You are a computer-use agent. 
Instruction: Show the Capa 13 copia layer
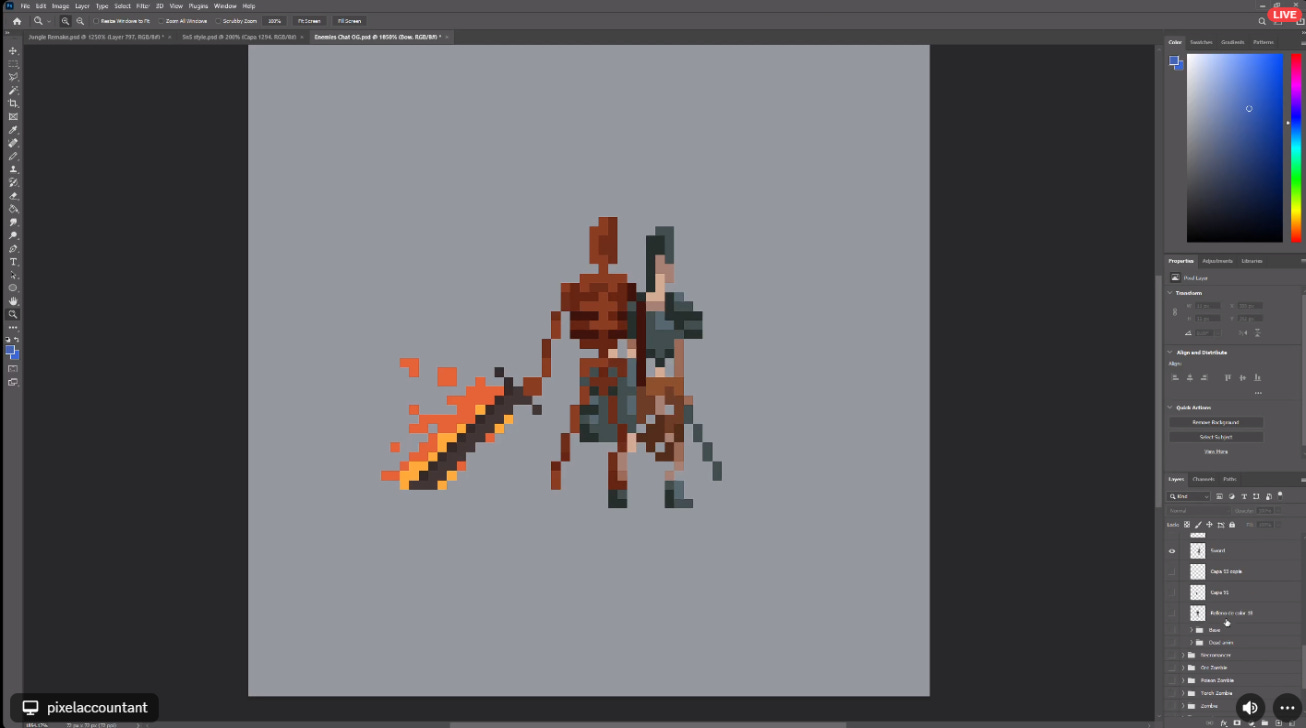click(1172, 572)
